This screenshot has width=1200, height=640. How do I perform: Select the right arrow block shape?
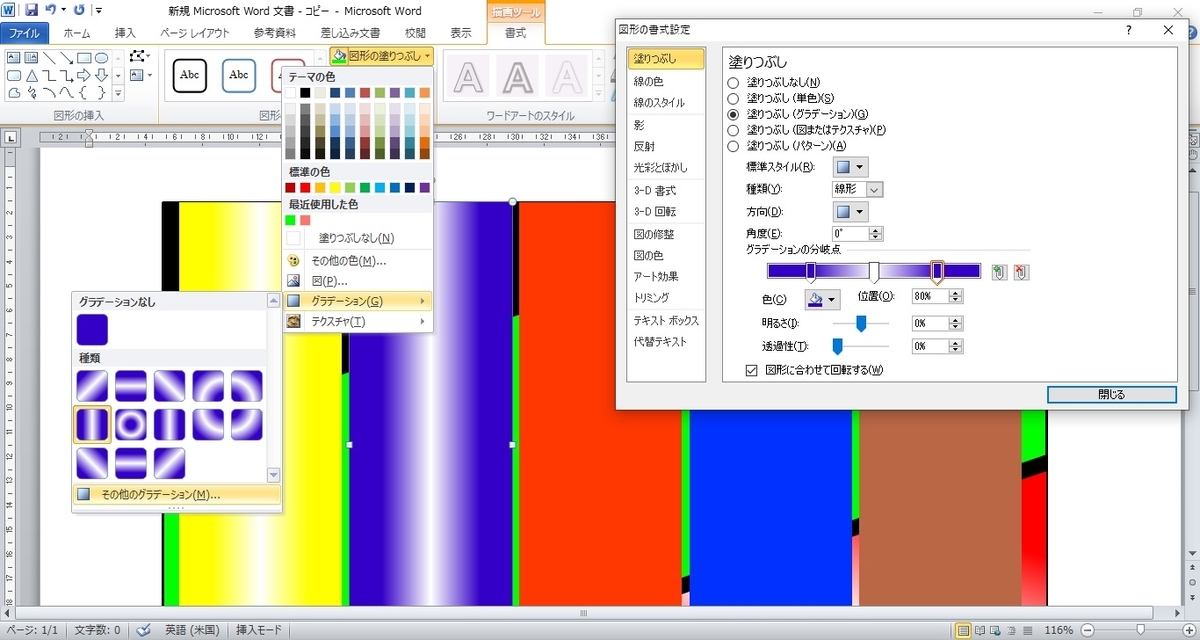point(85,76)
